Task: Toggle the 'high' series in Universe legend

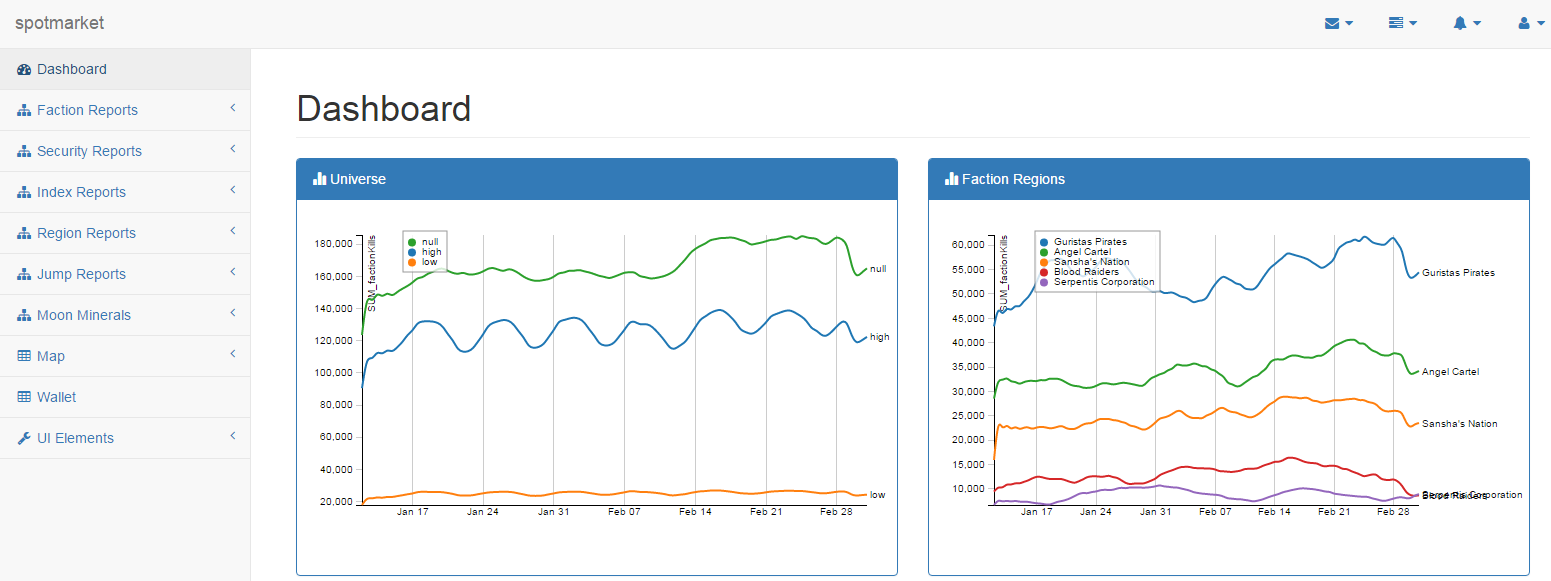Action: (412, 252)
